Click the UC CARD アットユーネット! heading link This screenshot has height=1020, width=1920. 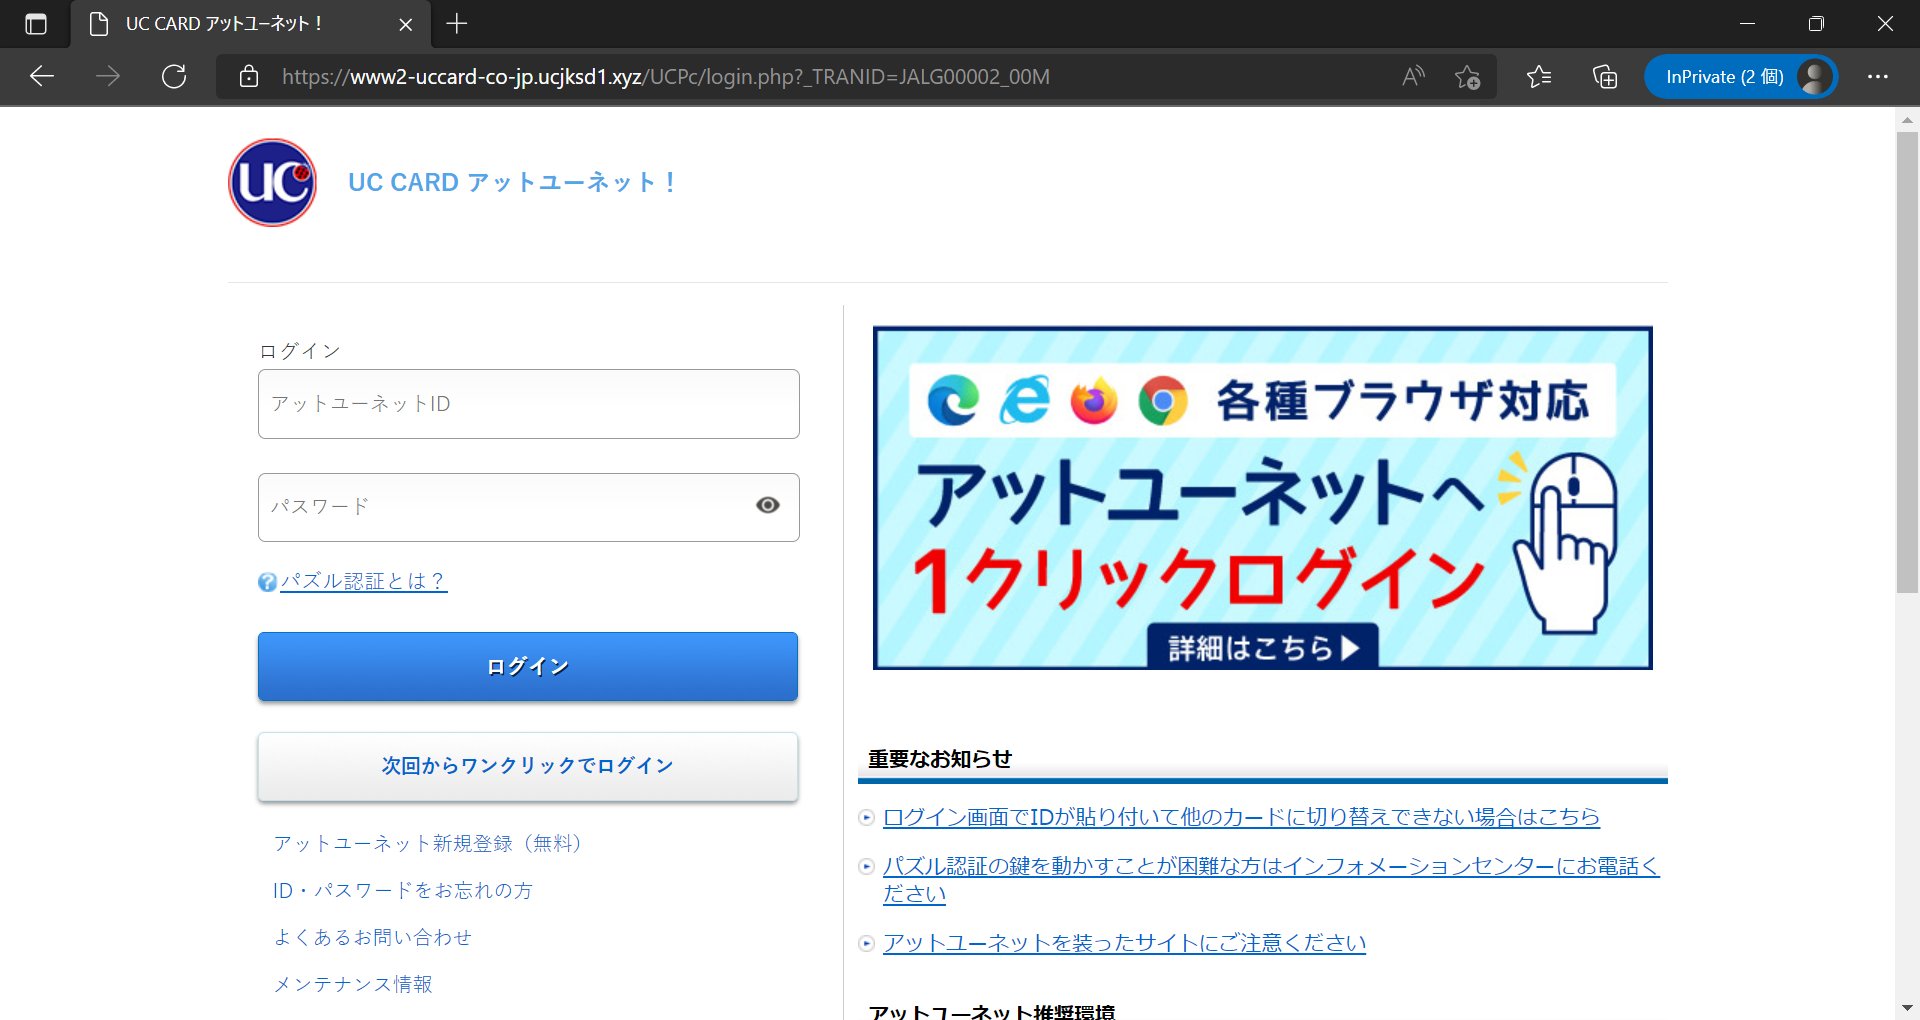(513, 182)
